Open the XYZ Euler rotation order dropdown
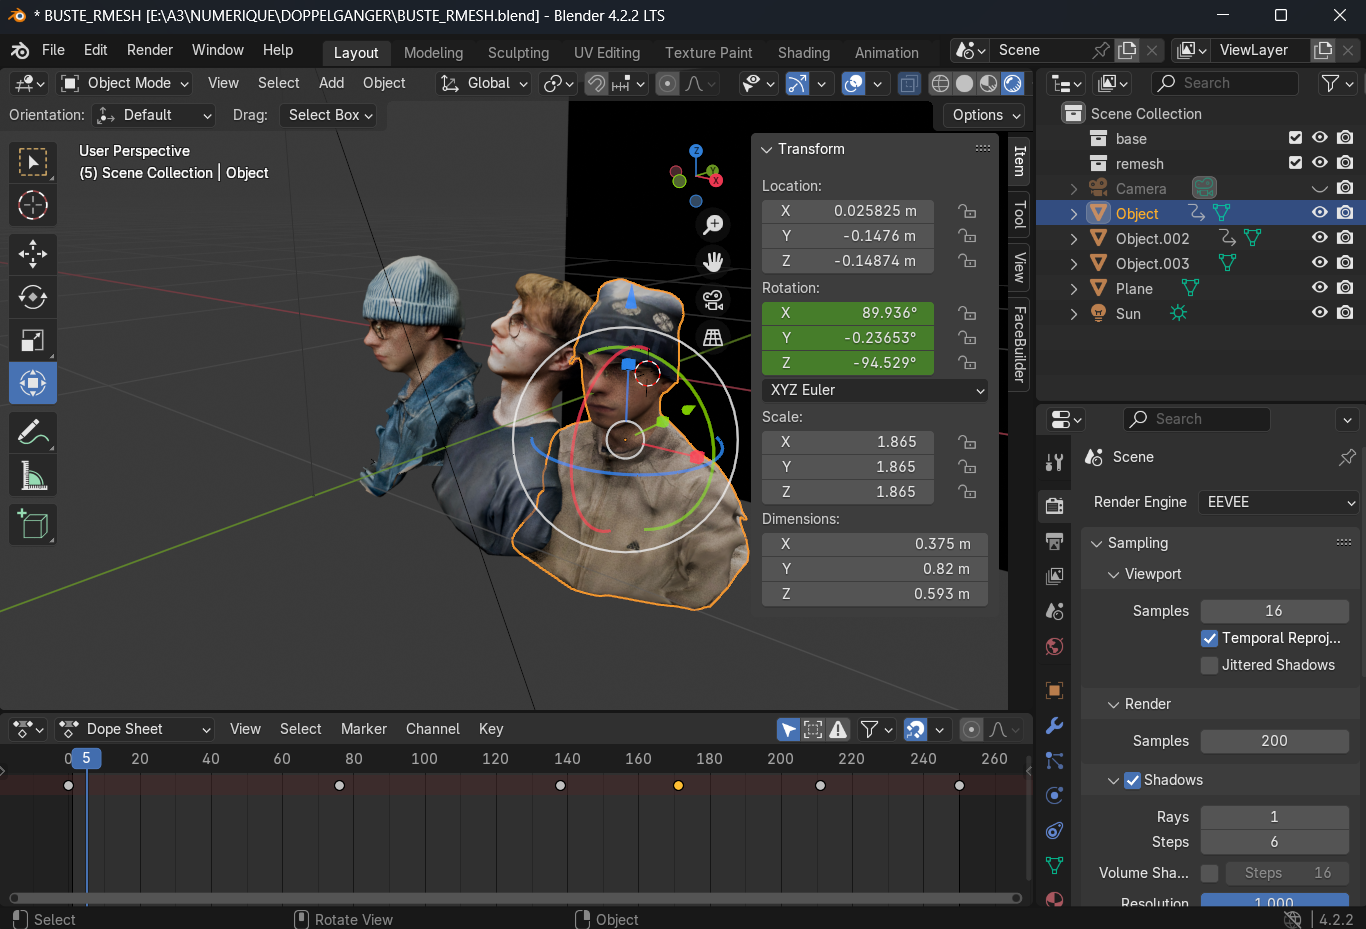Viewport: 1366px width, 929px height. click(874, 390)
